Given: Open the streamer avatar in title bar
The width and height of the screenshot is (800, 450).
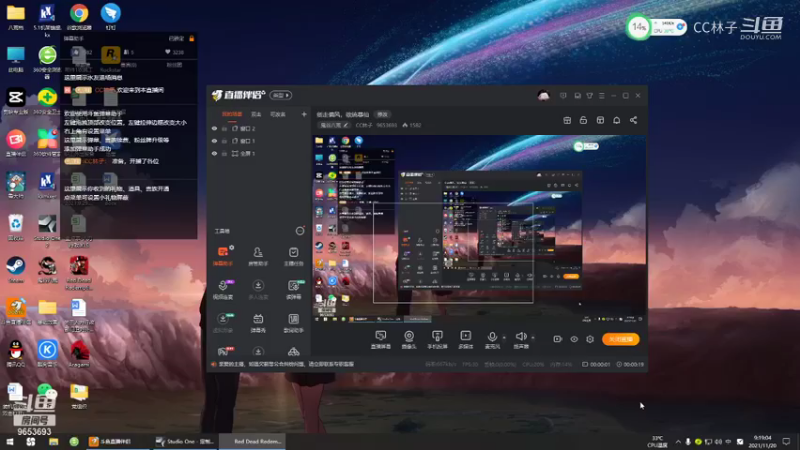Looking at the screenshot, I should 544,95.
